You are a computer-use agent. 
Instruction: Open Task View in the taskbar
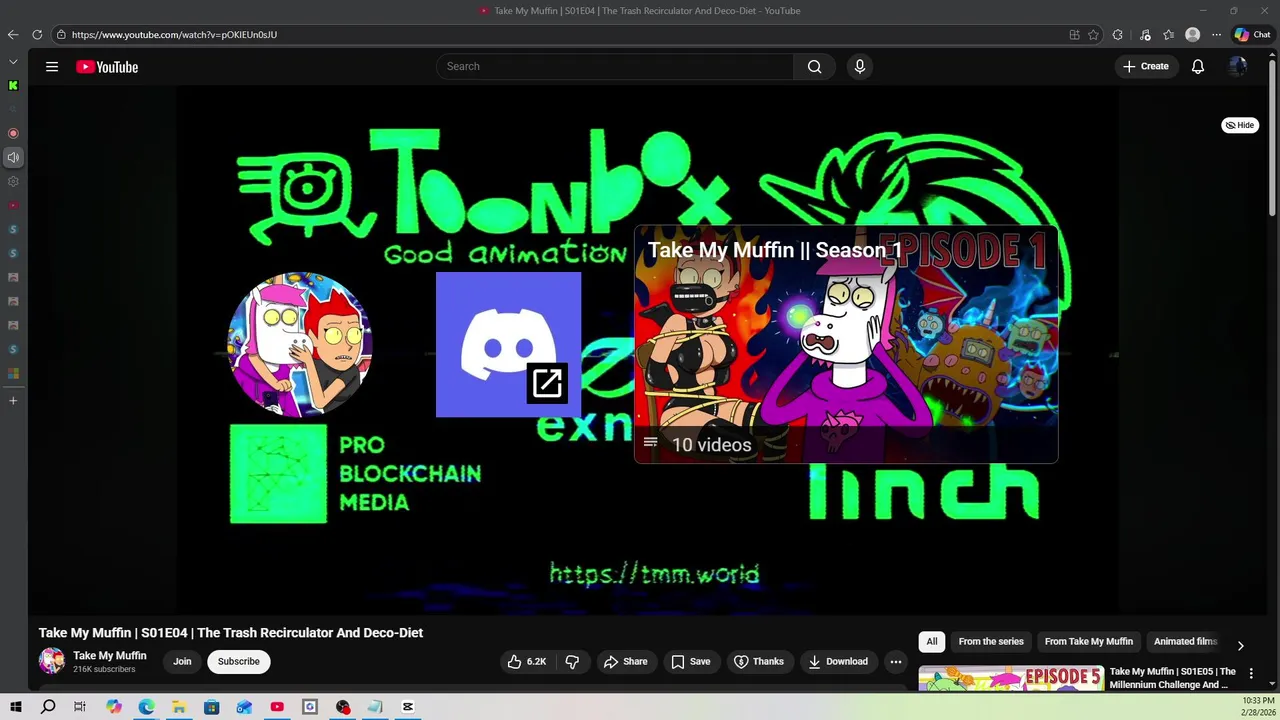click(80, 707)
